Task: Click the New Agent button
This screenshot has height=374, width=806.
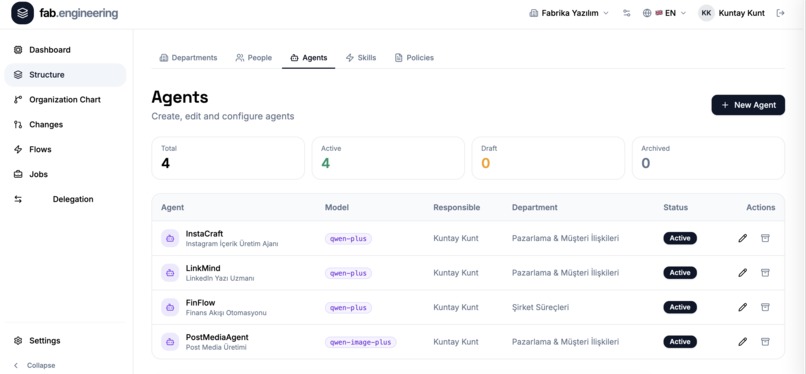Action: tap(748, 105)
